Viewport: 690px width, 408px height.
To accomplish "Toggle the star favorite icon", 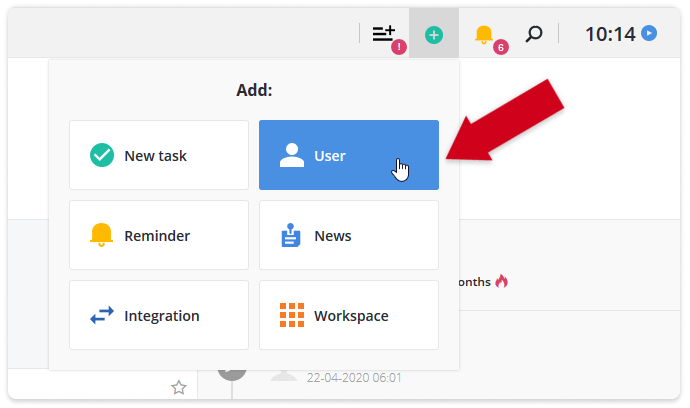I will pos(179,387).
